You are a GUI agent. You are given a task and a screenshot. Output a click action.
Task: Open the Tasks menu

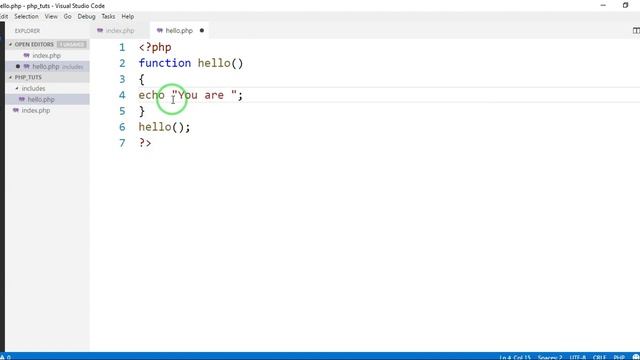click(108, 17)
